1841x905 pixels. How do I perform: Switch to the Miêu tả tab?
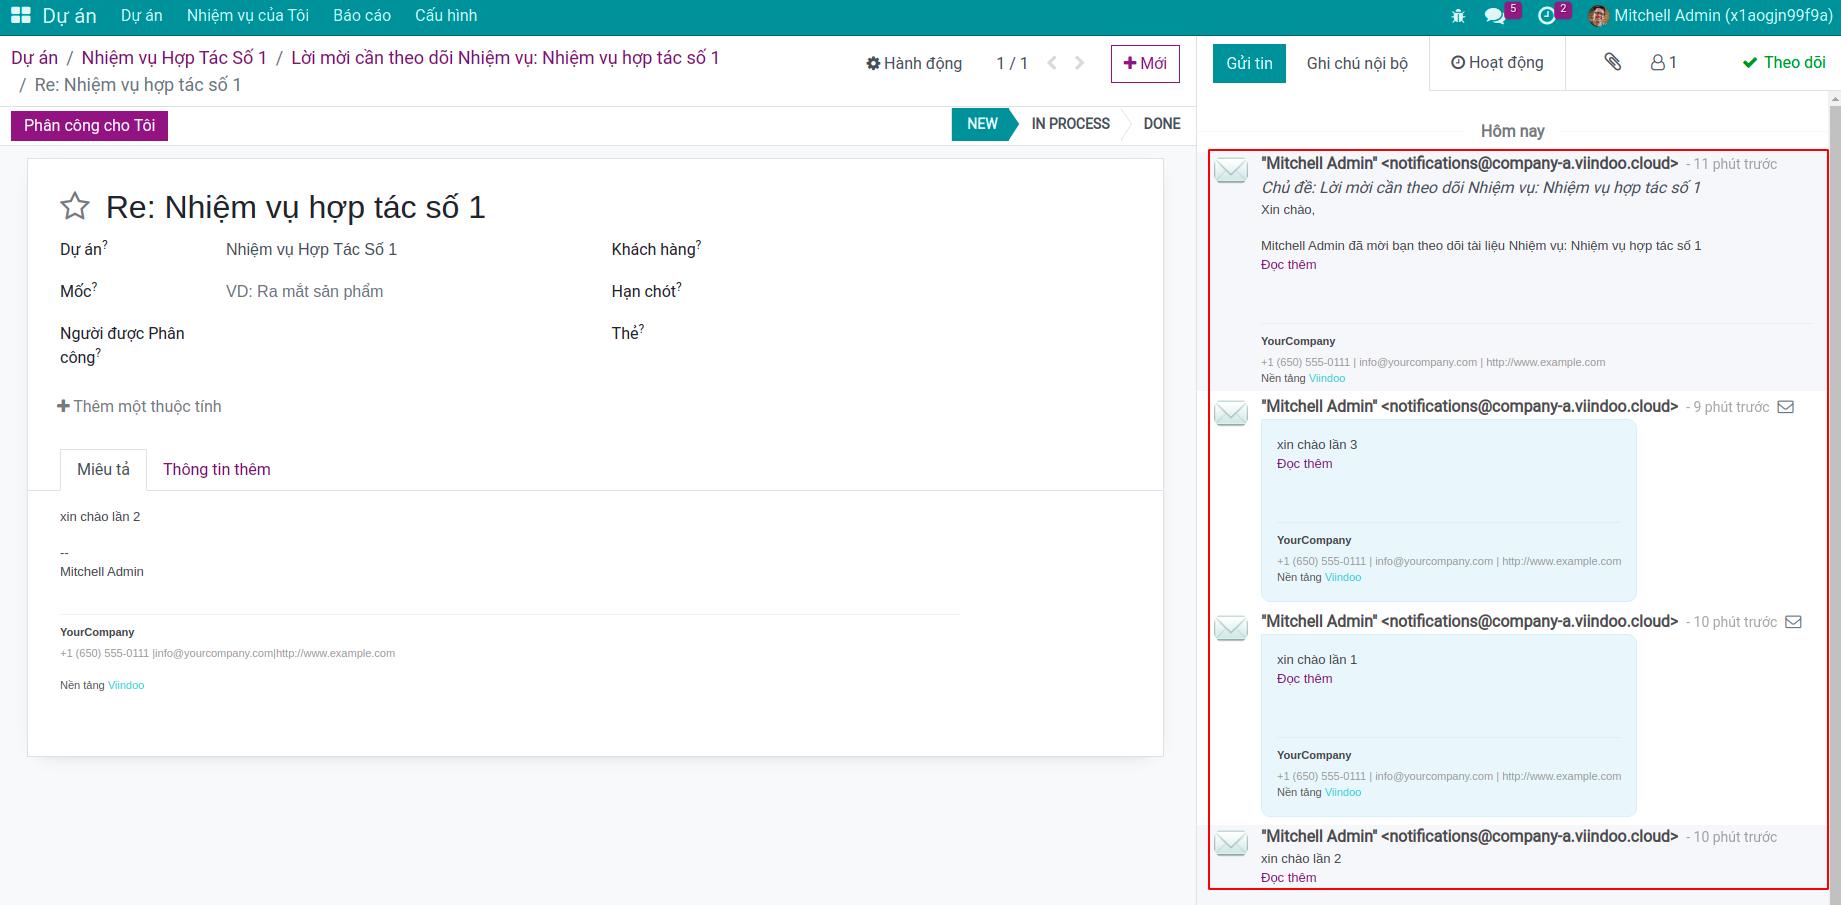pos(104,470)
